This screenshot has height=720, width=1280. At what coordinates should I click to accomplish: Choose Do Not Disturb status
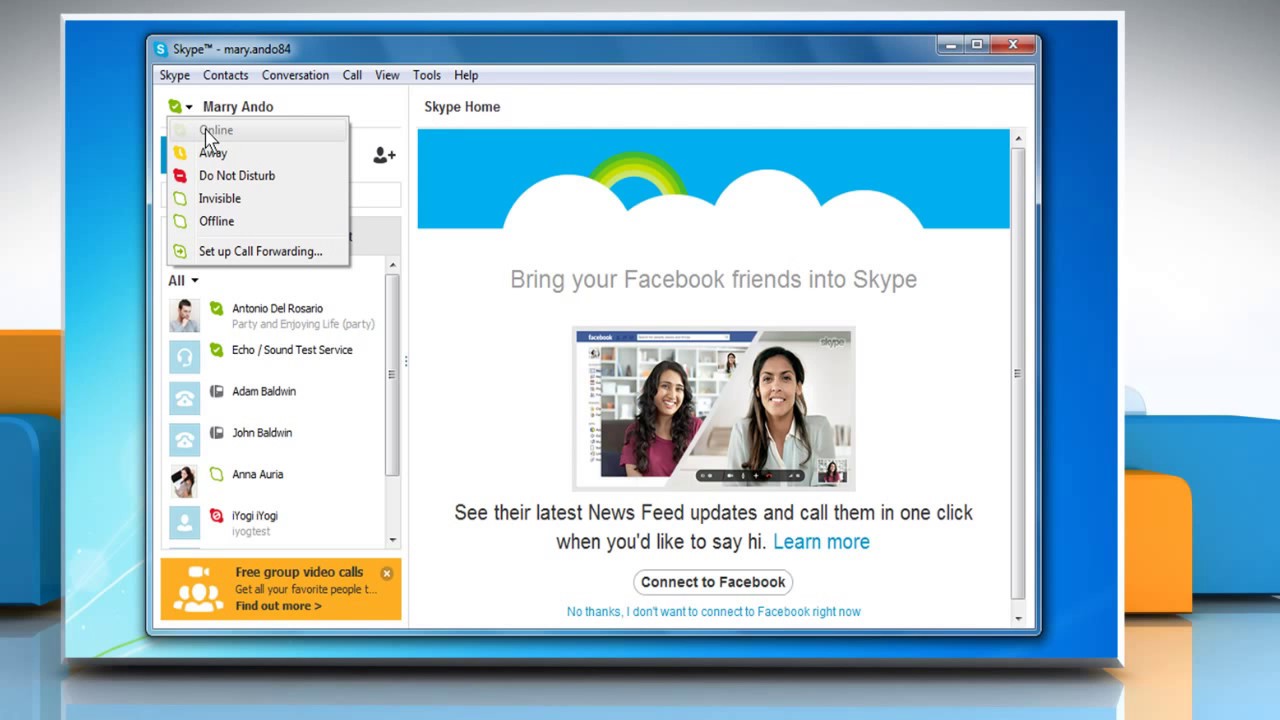(x=258, y=175)
